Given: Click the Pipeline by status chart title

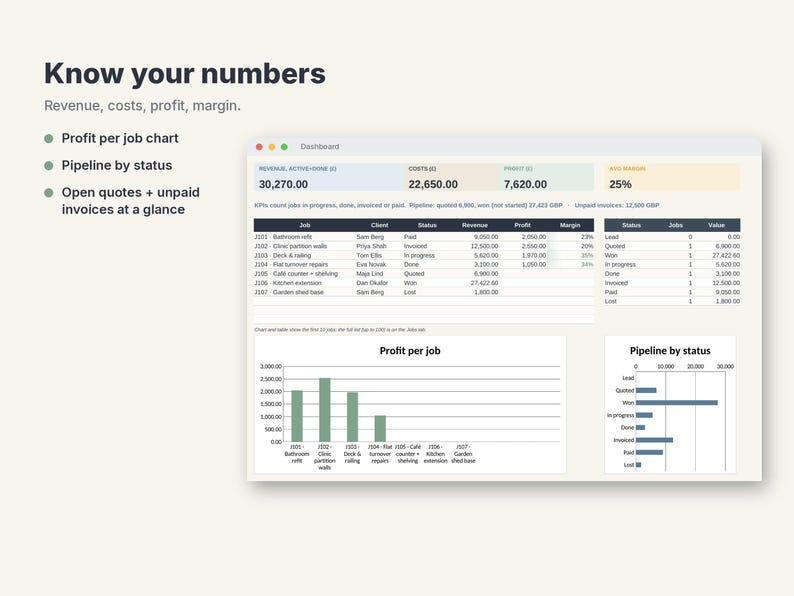Looking at the screenshot, I should coord(670,350).
